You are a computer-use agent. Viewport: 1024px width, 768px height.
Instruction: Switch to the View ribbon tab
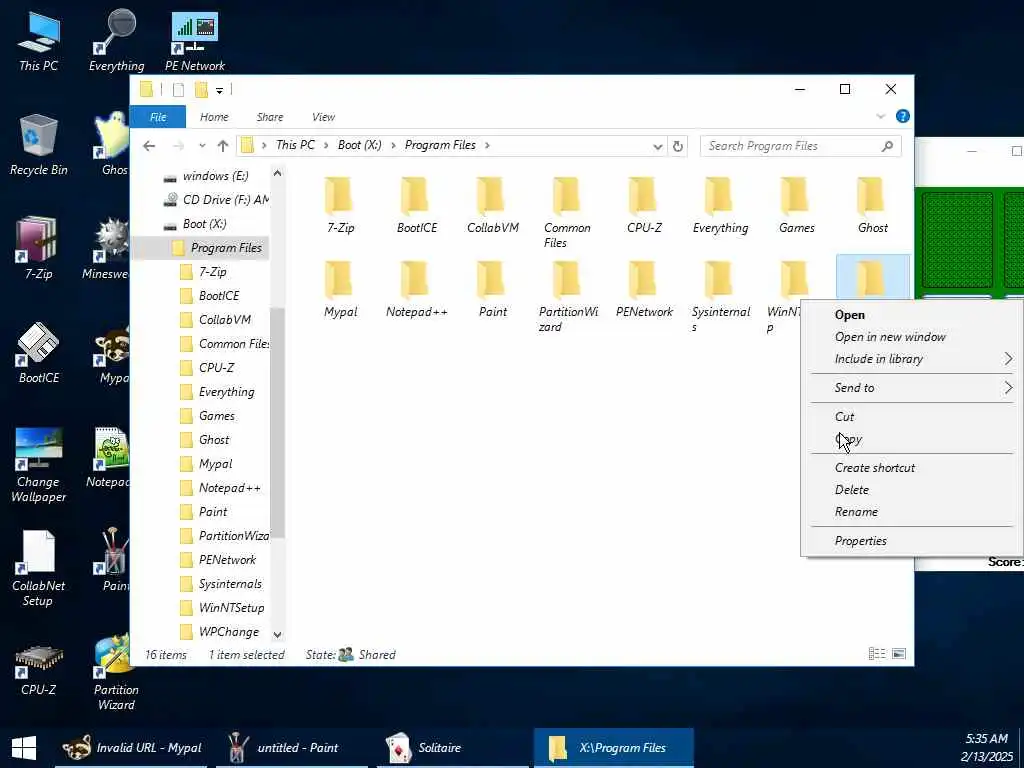tap(323, 117)
